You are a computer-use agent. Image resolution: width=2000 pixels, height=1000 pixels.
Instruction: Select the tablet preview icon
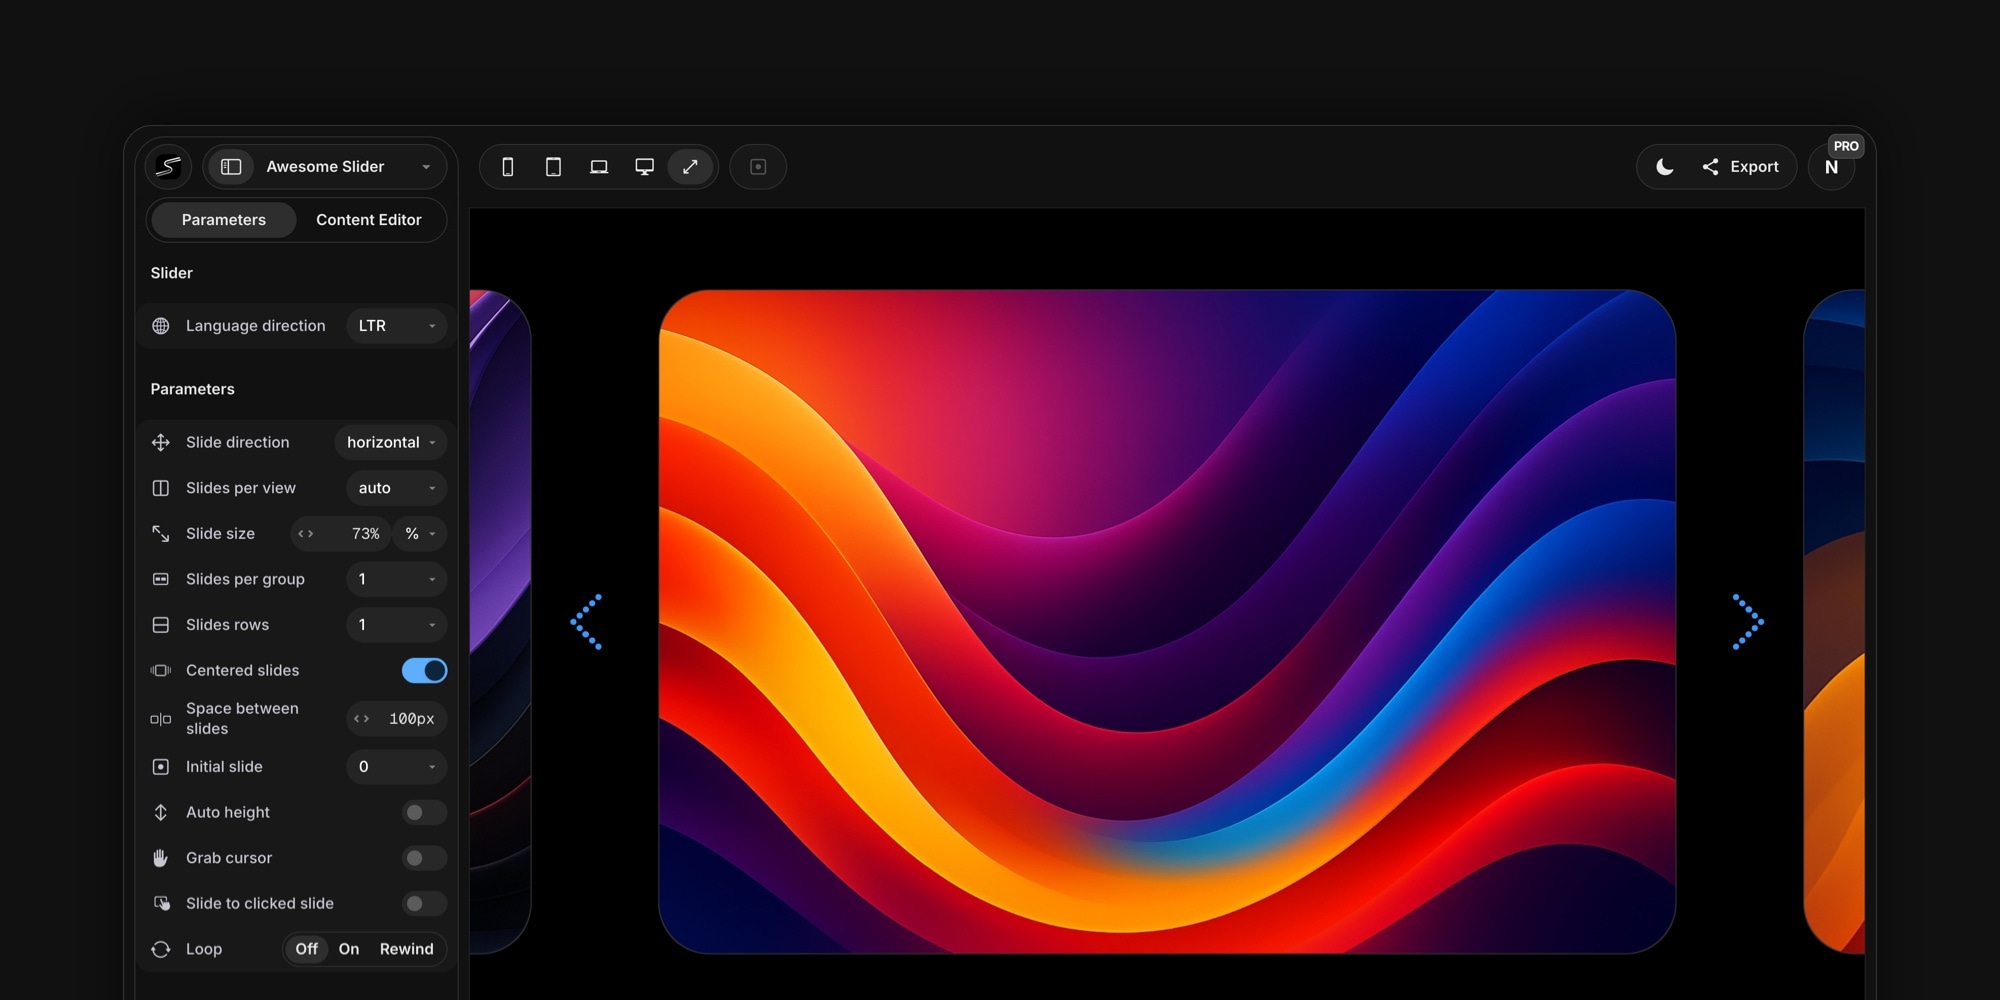click(553, 167)
